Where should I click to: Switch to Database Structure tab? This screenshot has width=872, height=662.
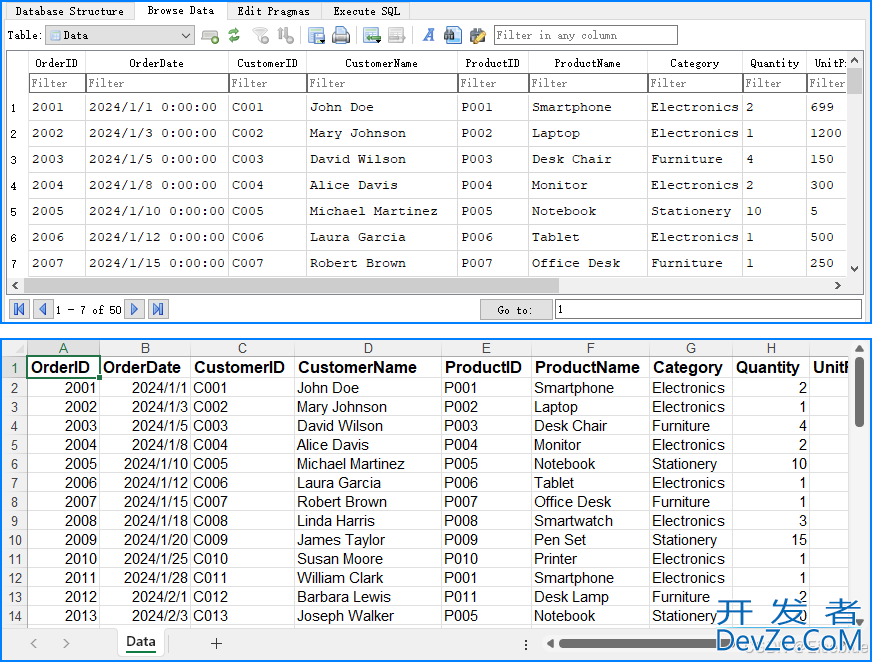point(70,11)
